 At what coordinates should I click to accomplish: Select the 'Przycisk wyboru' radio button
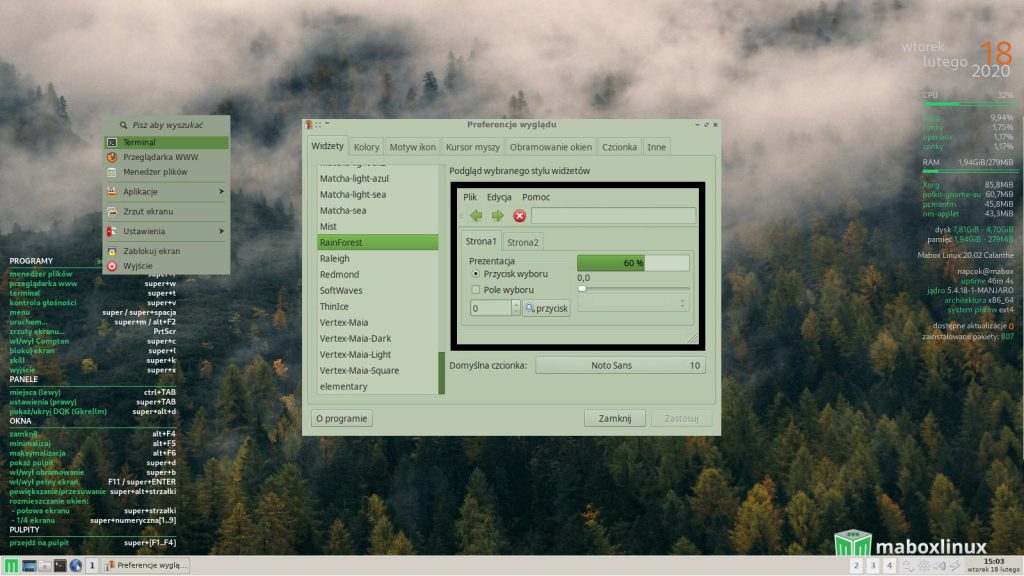point(476,272)
